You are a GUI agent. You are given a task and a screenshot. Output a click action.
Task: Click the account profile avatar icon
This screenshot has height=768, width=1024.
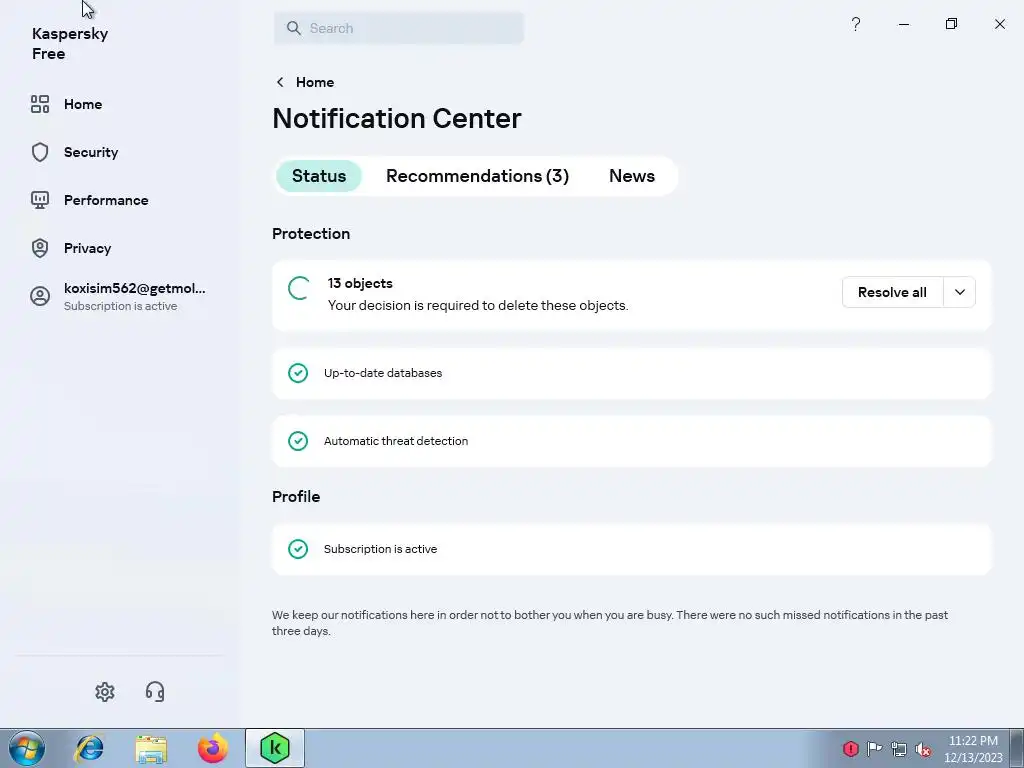pos(40,296)
